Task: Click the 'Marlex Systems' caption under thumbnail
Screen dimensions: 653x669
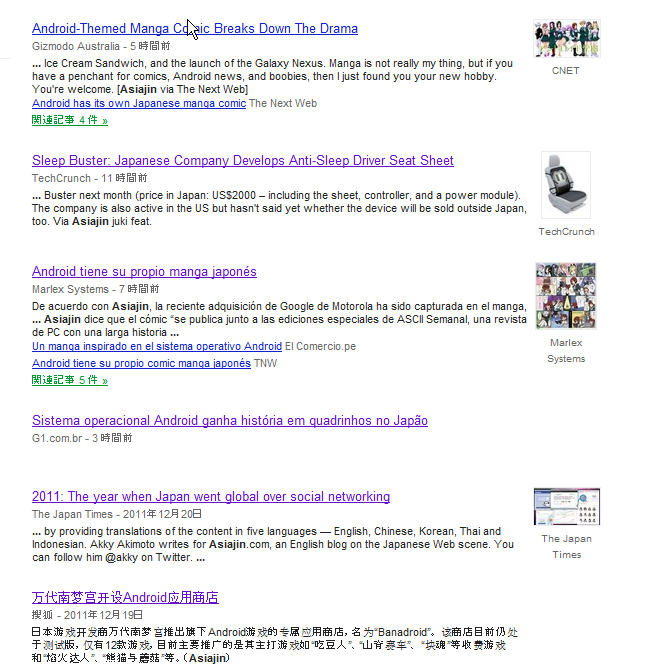Action: [566, 351]
